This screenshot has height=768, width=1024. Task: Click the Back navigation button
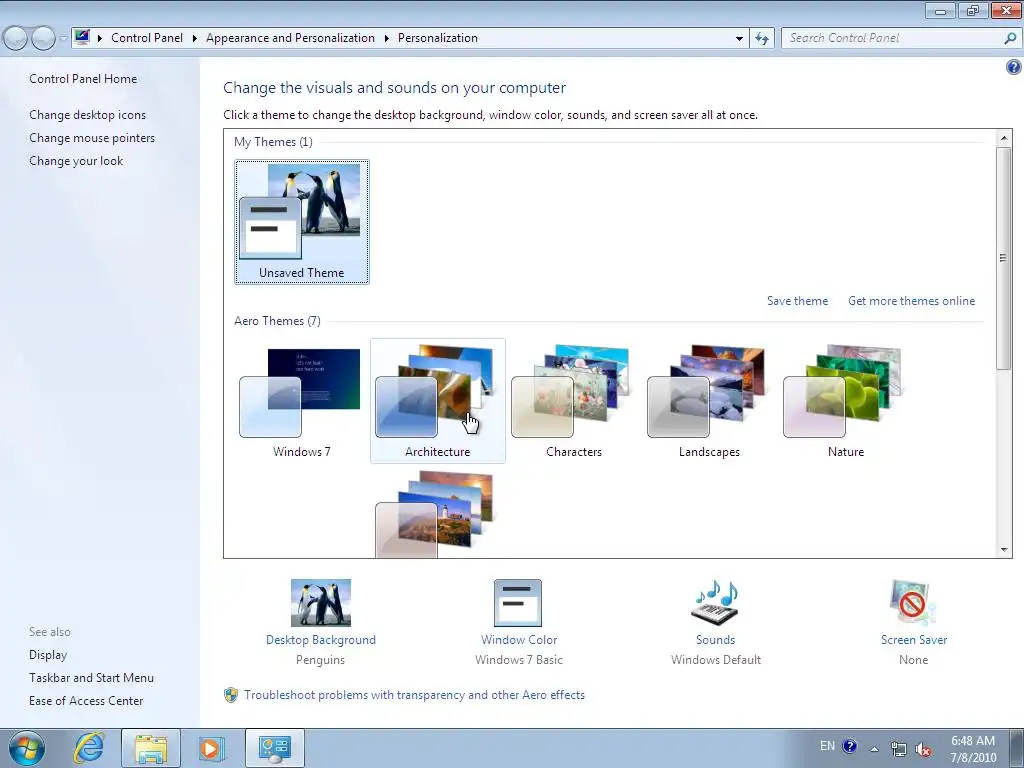(x=16, y=39)
